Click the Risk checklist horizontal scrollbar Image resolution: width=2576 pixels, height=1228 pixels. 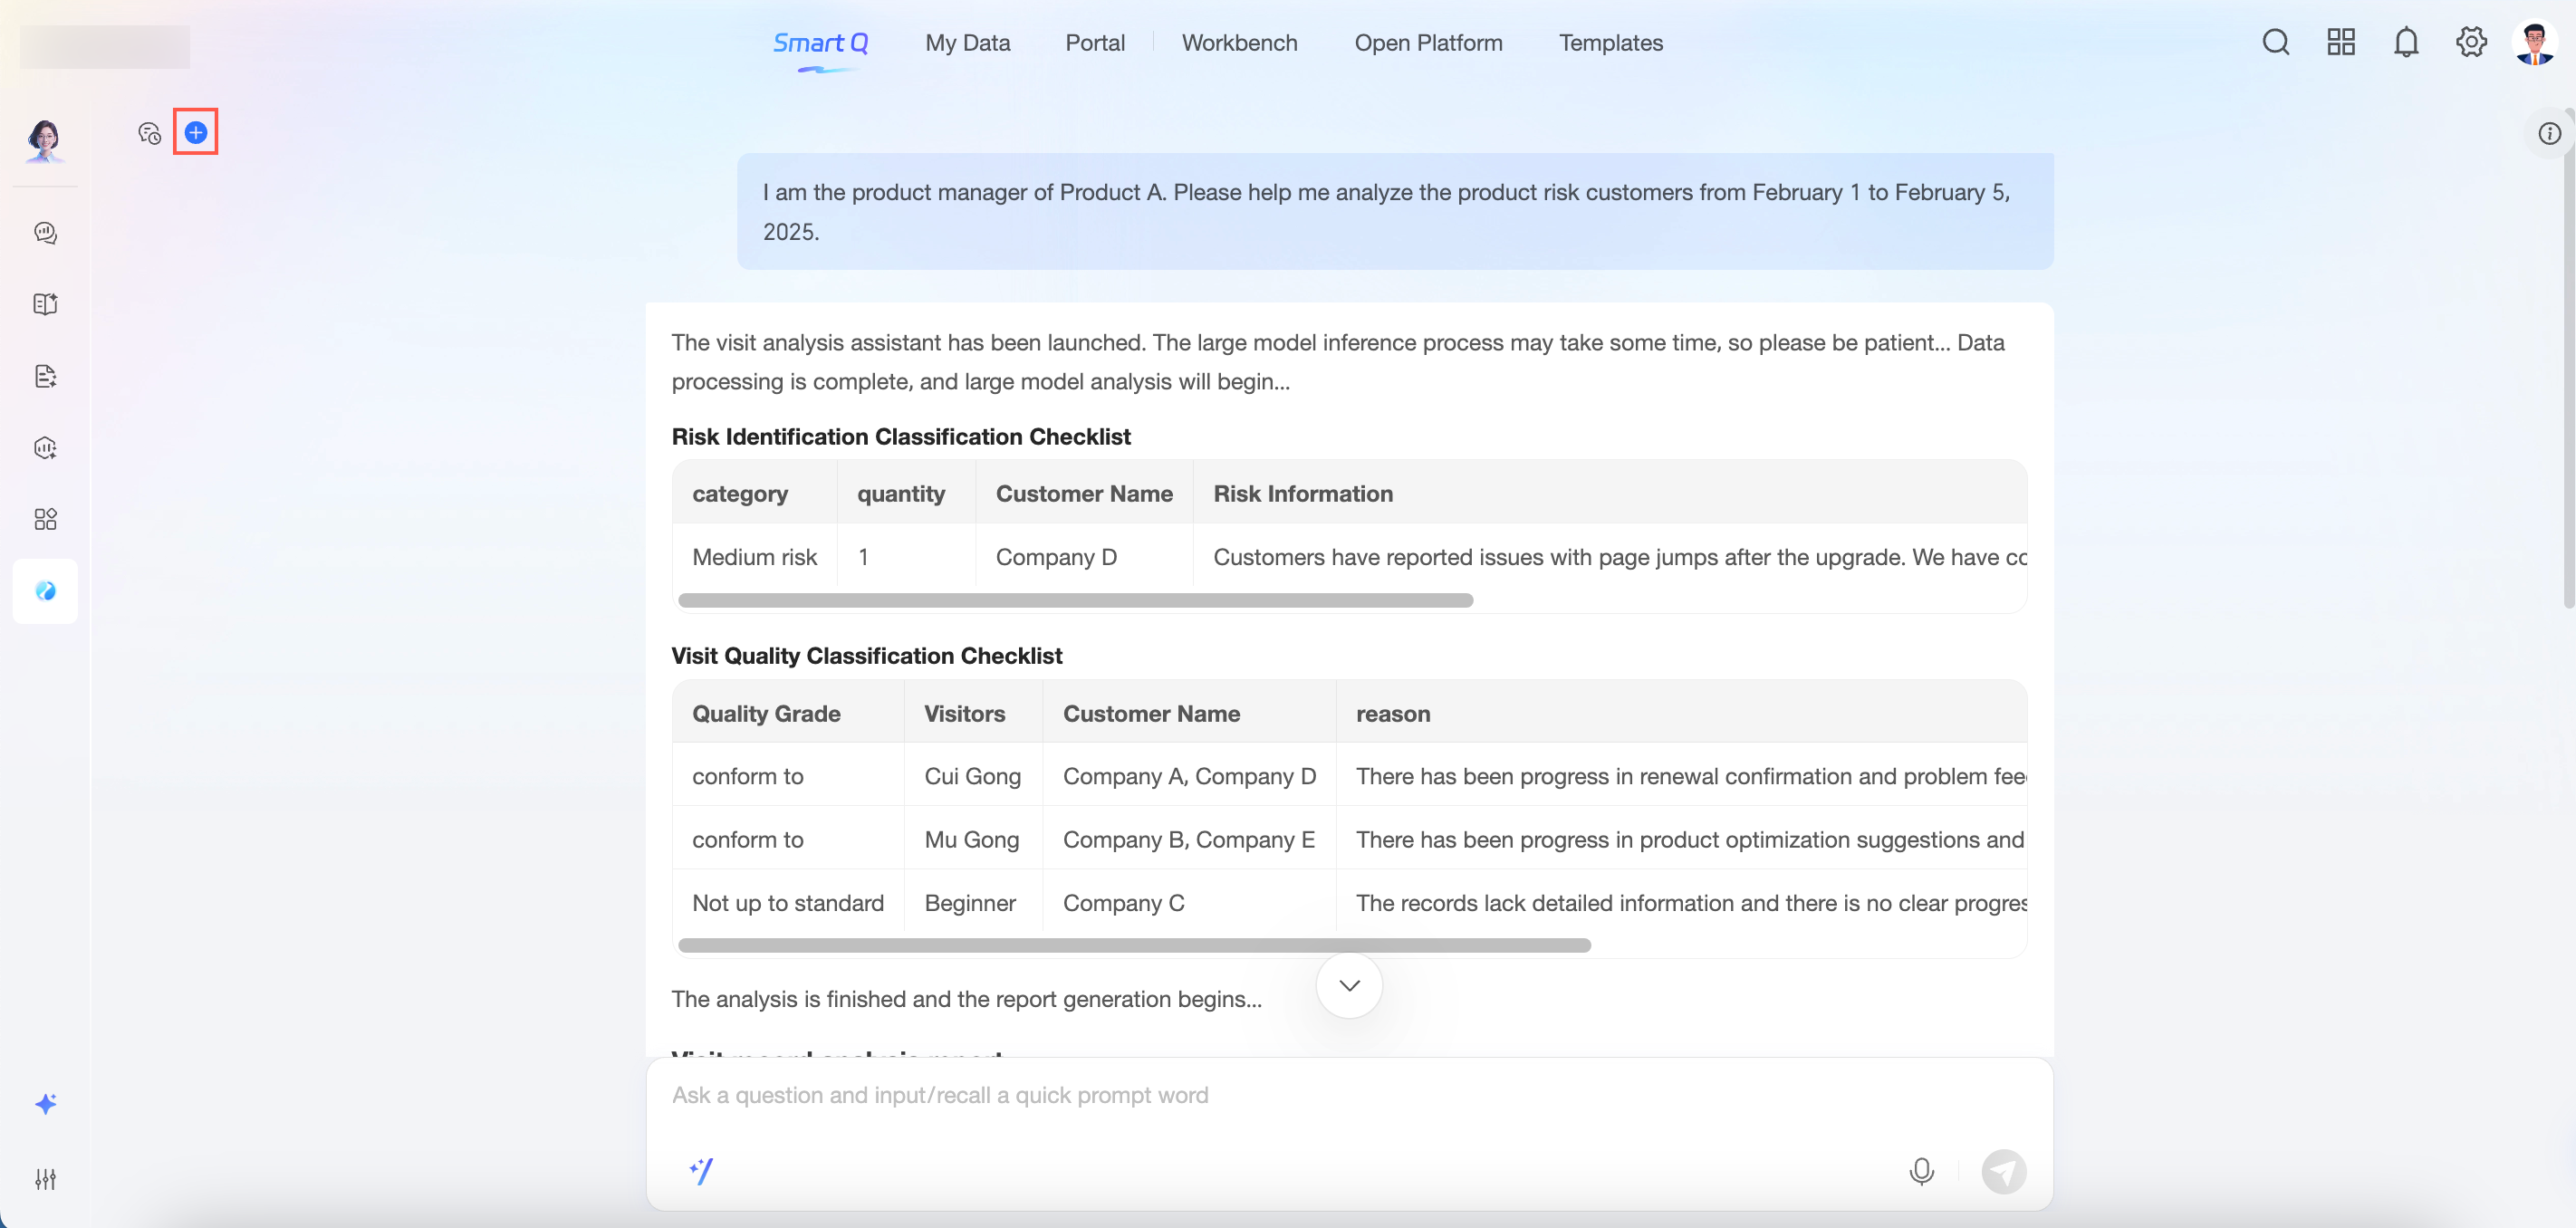tap(1075, 600)
